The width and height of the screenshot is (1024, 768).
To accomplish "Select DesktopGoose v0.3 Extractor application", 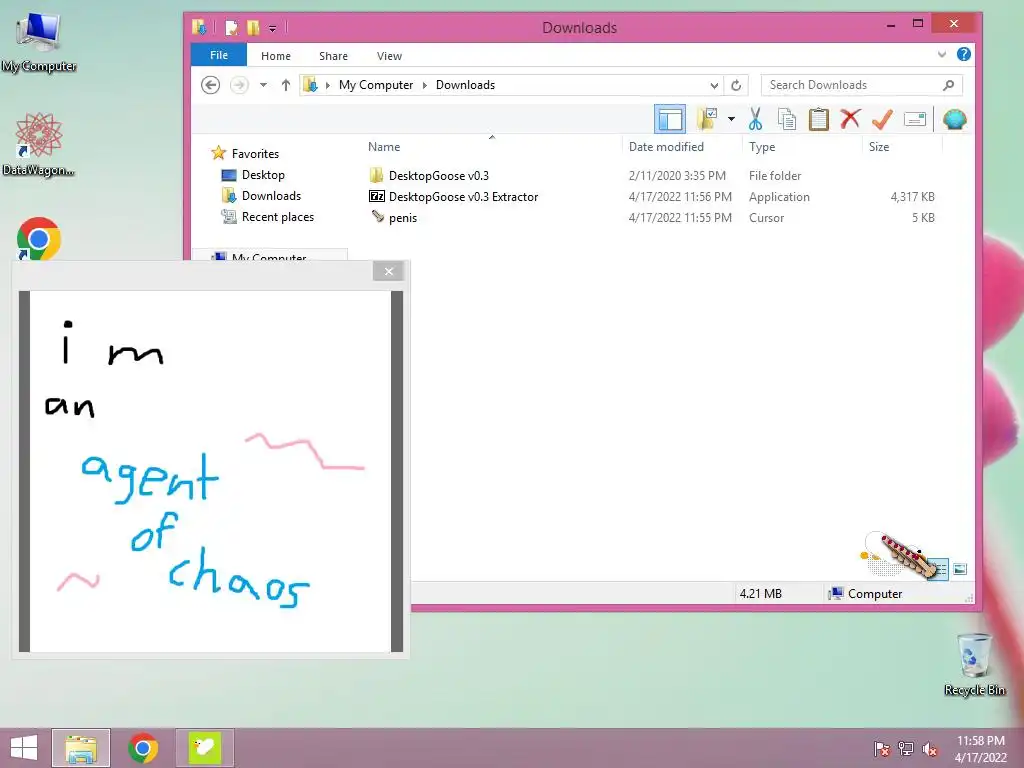I will click(463, 197).
